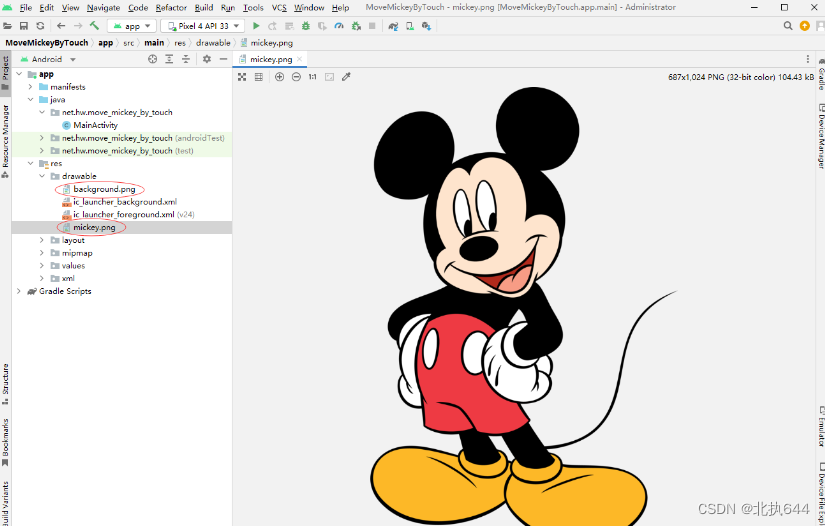
Task: Pick a color with the image editor eyedropper
Action: coord(346,77)
